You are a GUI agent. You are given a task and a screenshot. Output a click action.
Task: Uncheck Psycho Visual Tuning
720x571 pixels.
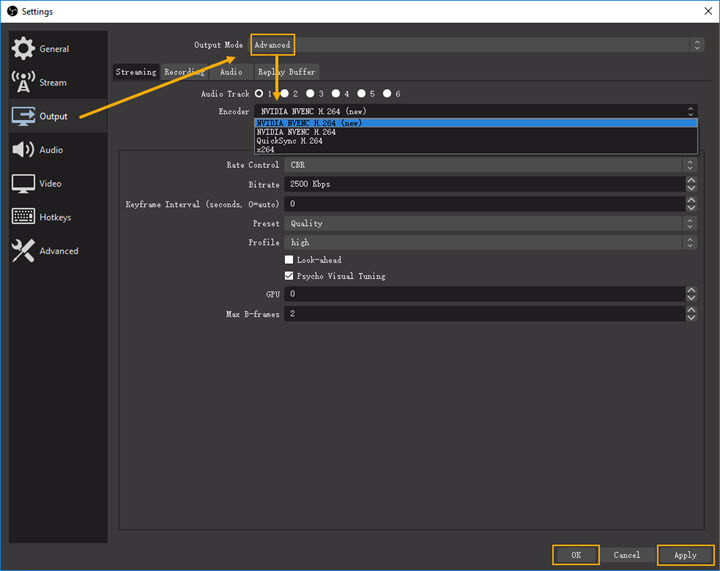[289, 276]
